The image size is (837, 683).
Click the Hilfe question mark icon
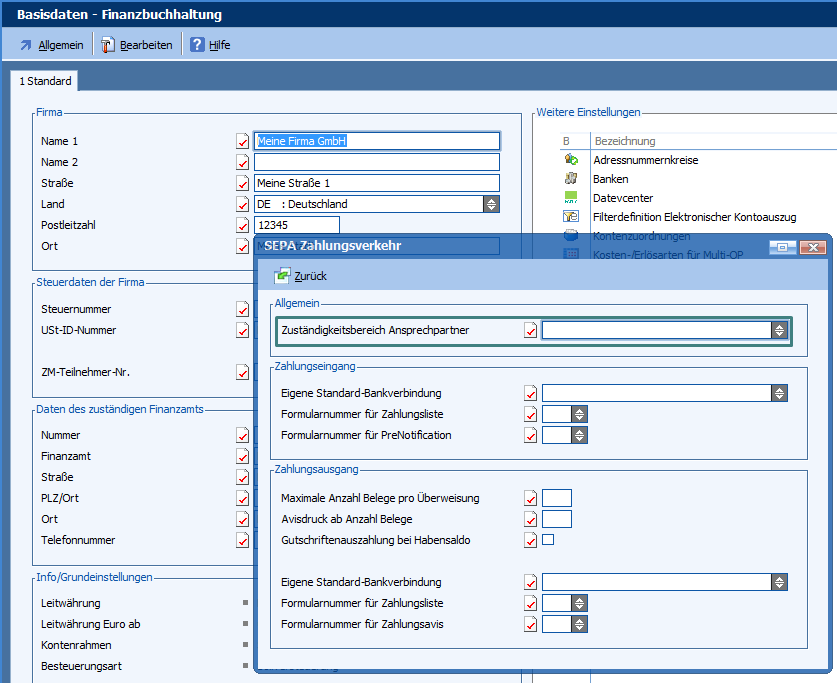(x=197, y=45)
